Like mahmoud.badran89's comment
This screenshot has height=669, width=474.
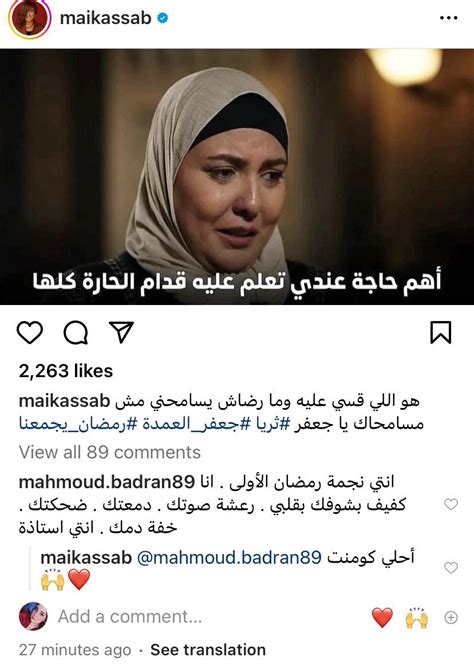[x=451, y=504]
